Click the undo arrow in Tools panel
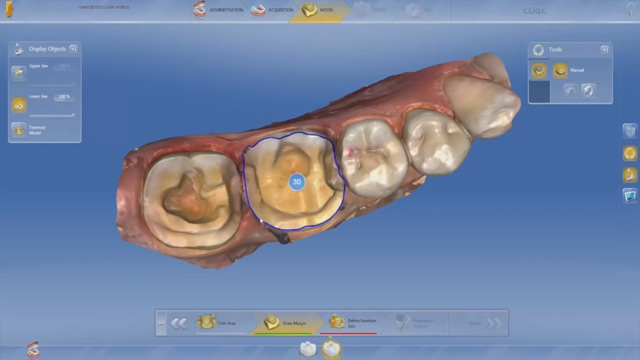This screenshot has width=640, height=360. point(570,90)
